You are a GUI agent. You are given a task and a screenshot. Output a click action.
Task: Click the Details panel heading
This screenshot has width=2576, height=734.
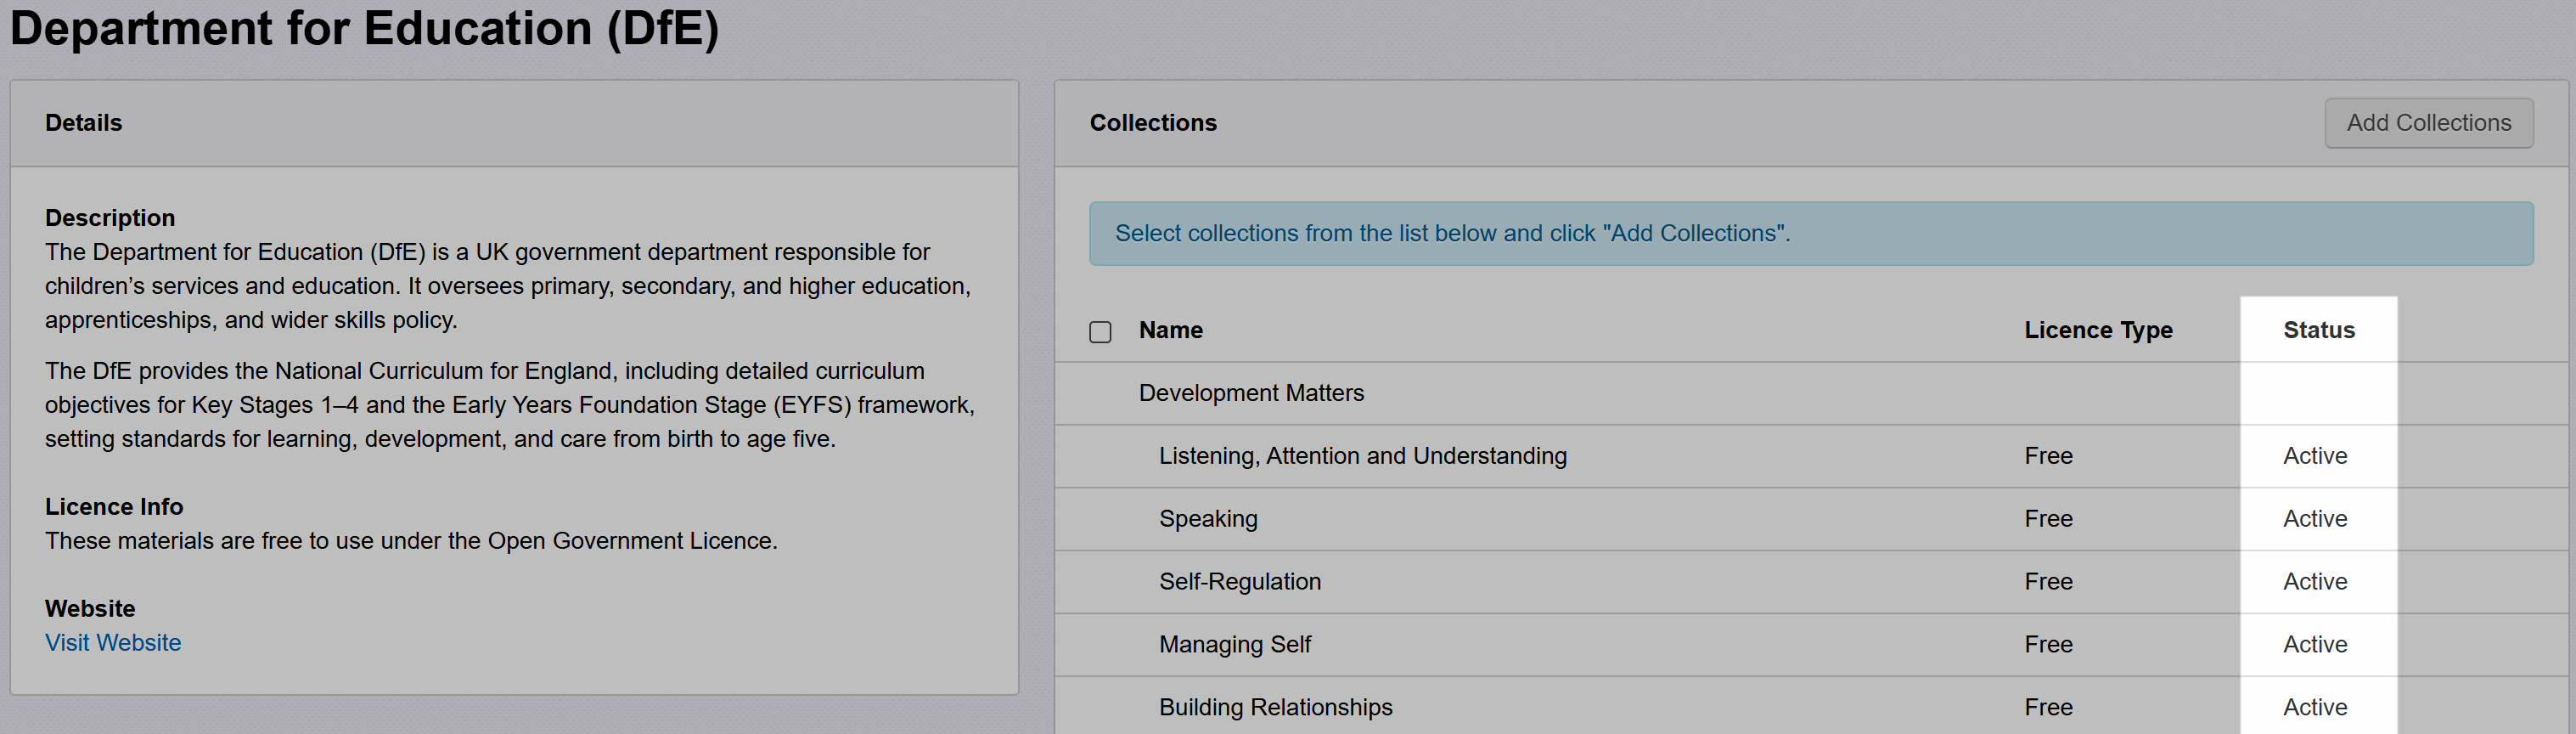[x=83, y=123]
